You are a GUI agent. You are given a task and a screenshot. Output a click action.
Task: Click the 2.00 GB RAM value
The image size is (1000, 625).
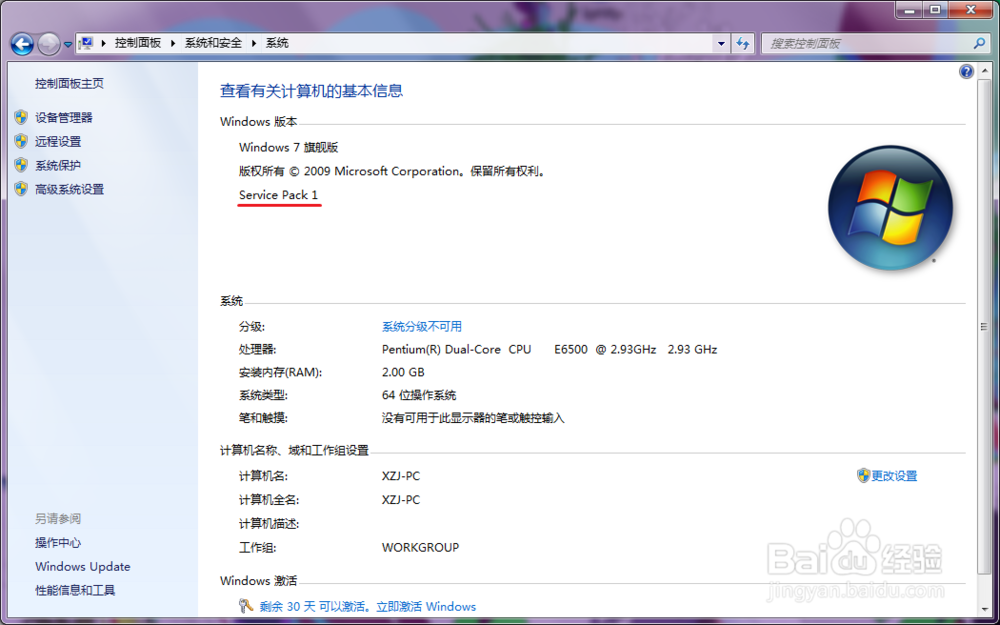pyautogui.click(x=403, y=372)
